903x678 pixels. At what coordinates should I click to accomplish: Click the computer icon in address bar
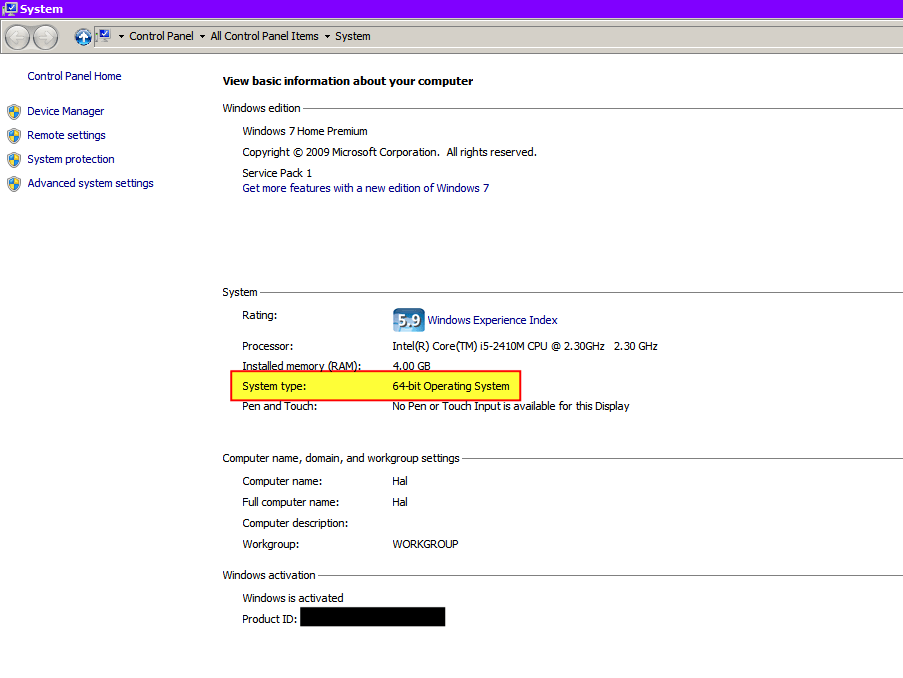click(x=104, y=36)
